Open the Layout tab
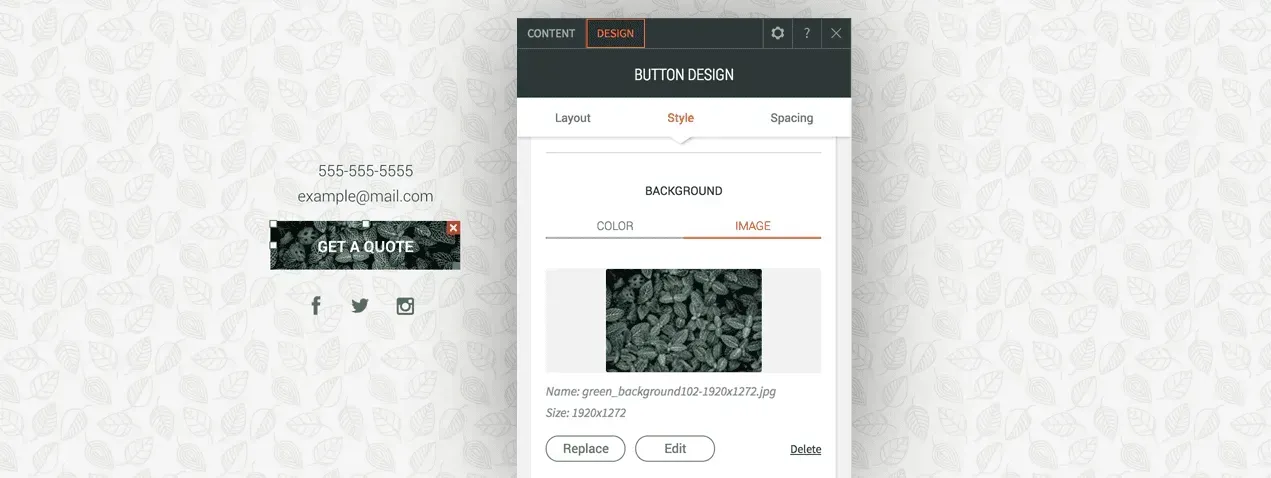The height and width of the screenshot is (478, 1271). coord(573,118)
